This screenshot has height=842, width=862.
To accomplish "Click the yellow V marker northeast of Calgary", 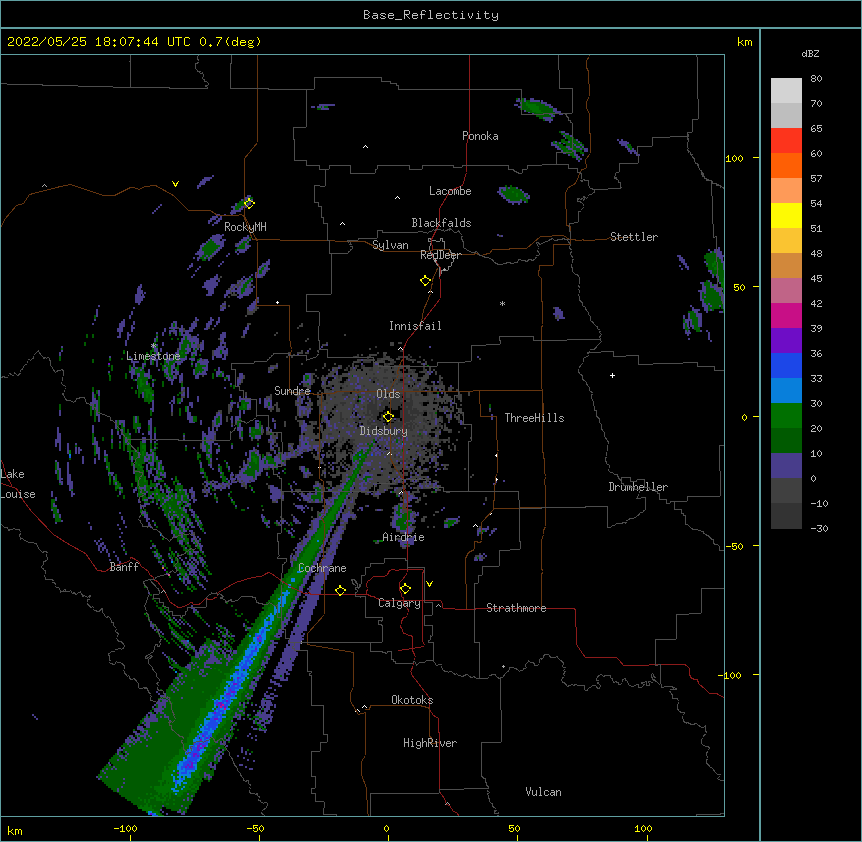I will tap(429, 584).
